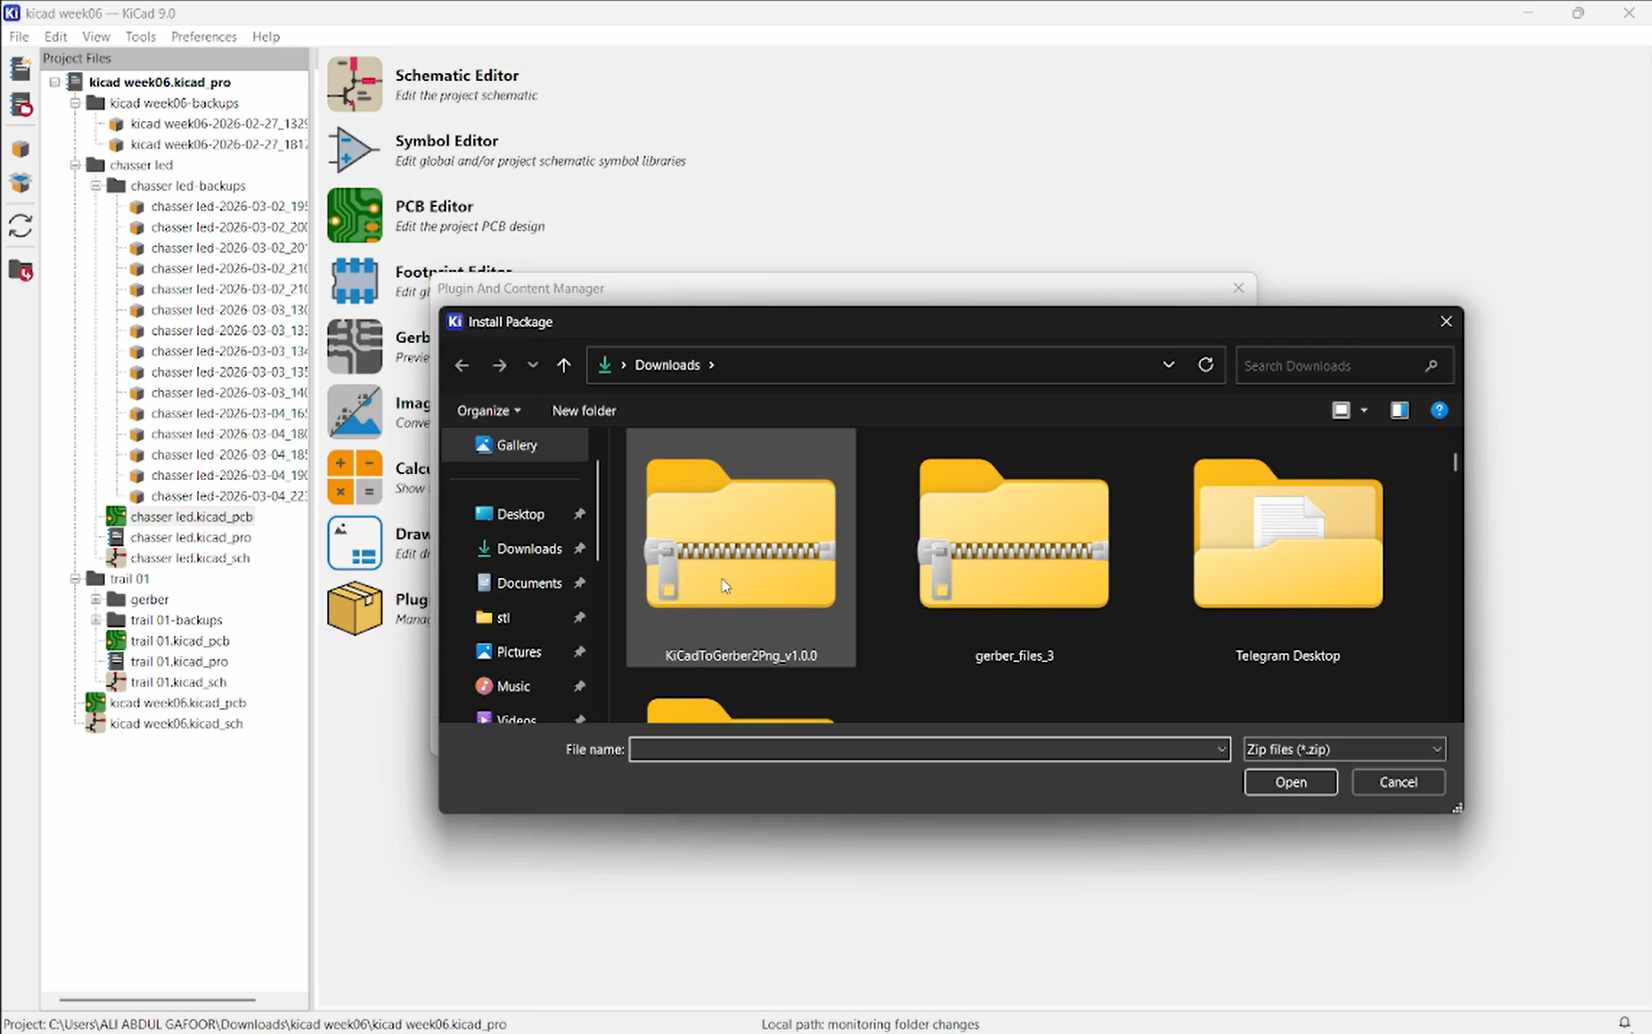Select the gerber_files_3 zip file
This screenshot has width=1652, height=1034.
click(x=1014, y=547)
